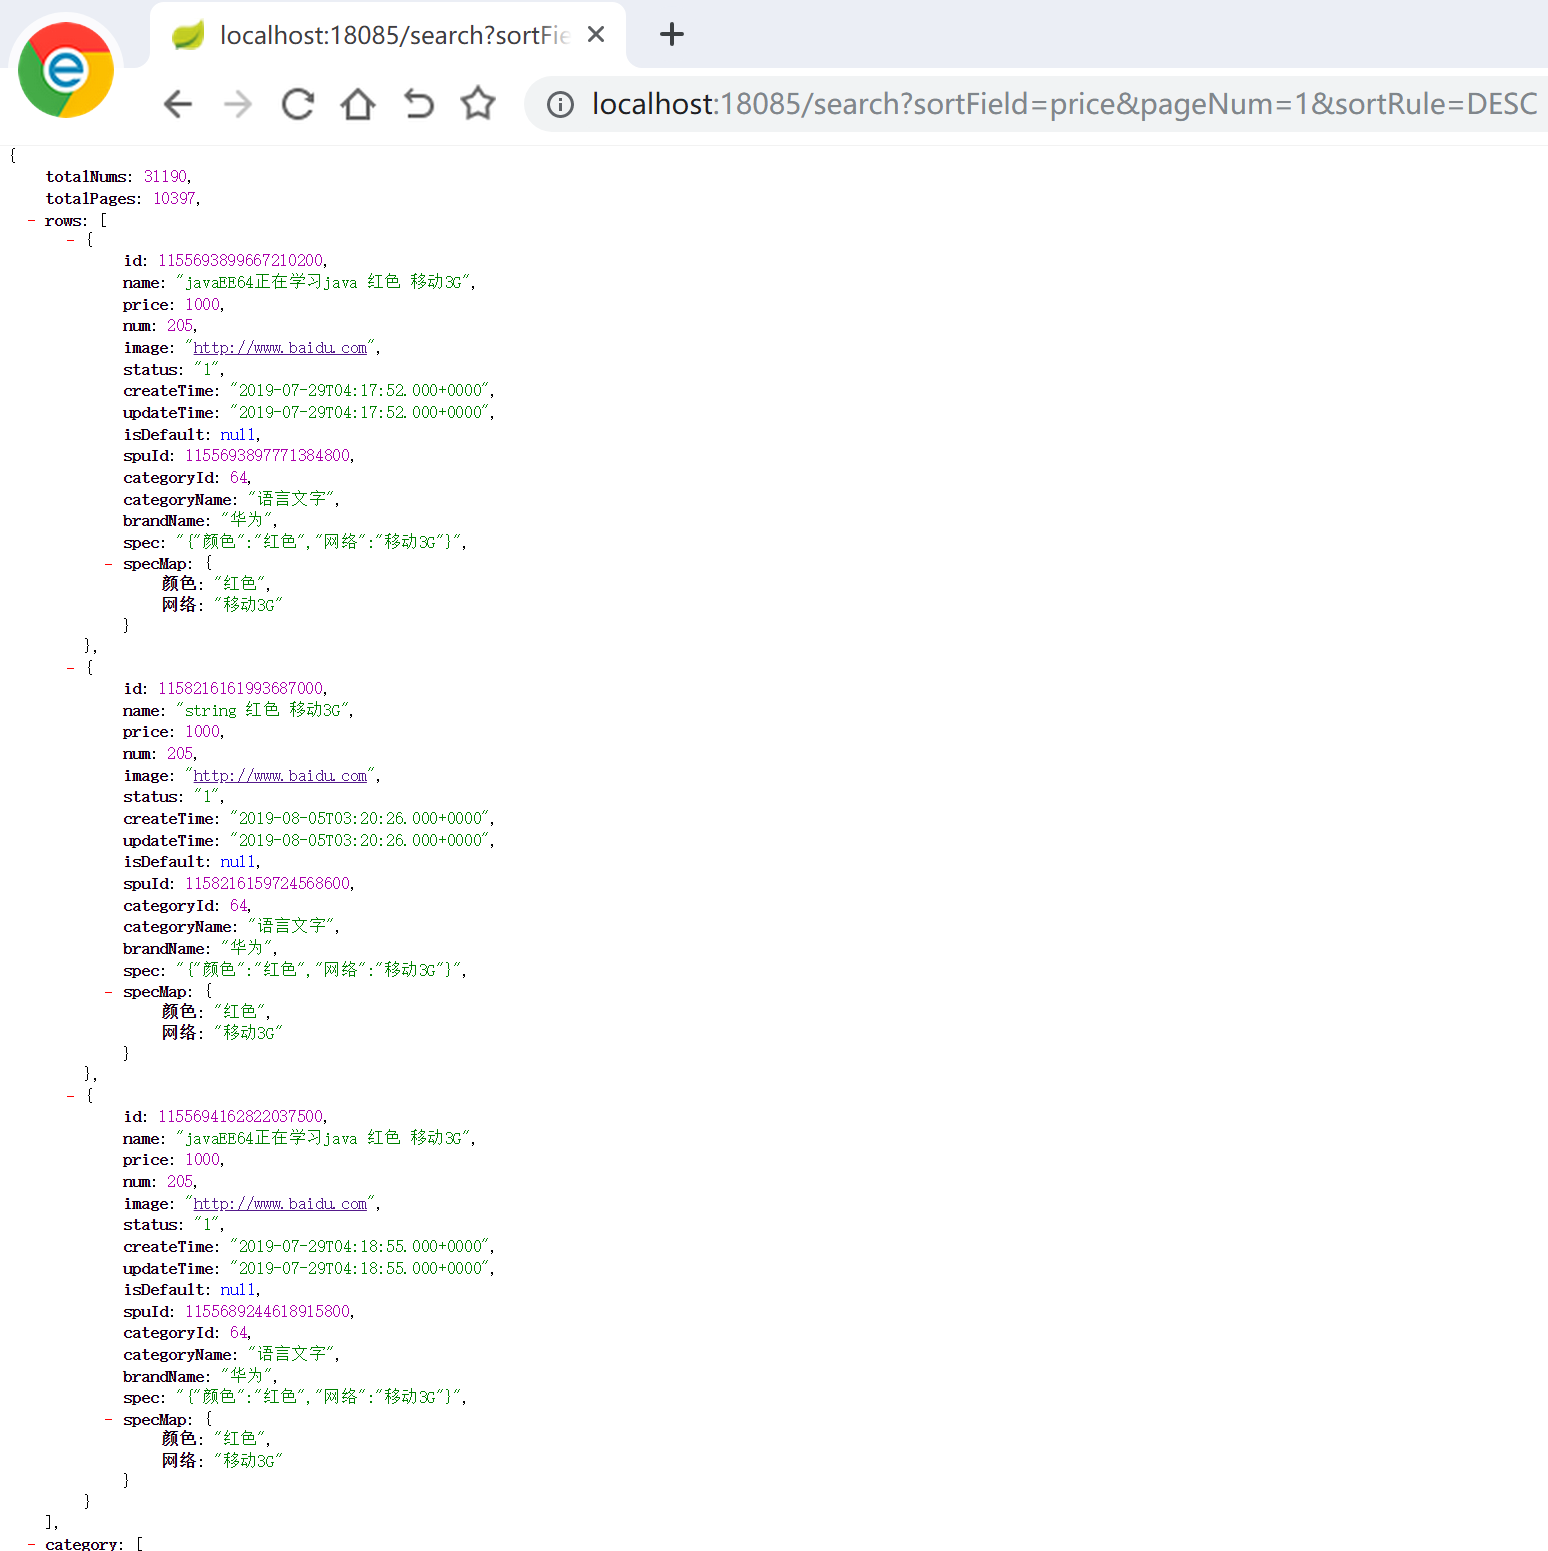
Task: Click the browser back arrow
Action: (x=178, y=104)
